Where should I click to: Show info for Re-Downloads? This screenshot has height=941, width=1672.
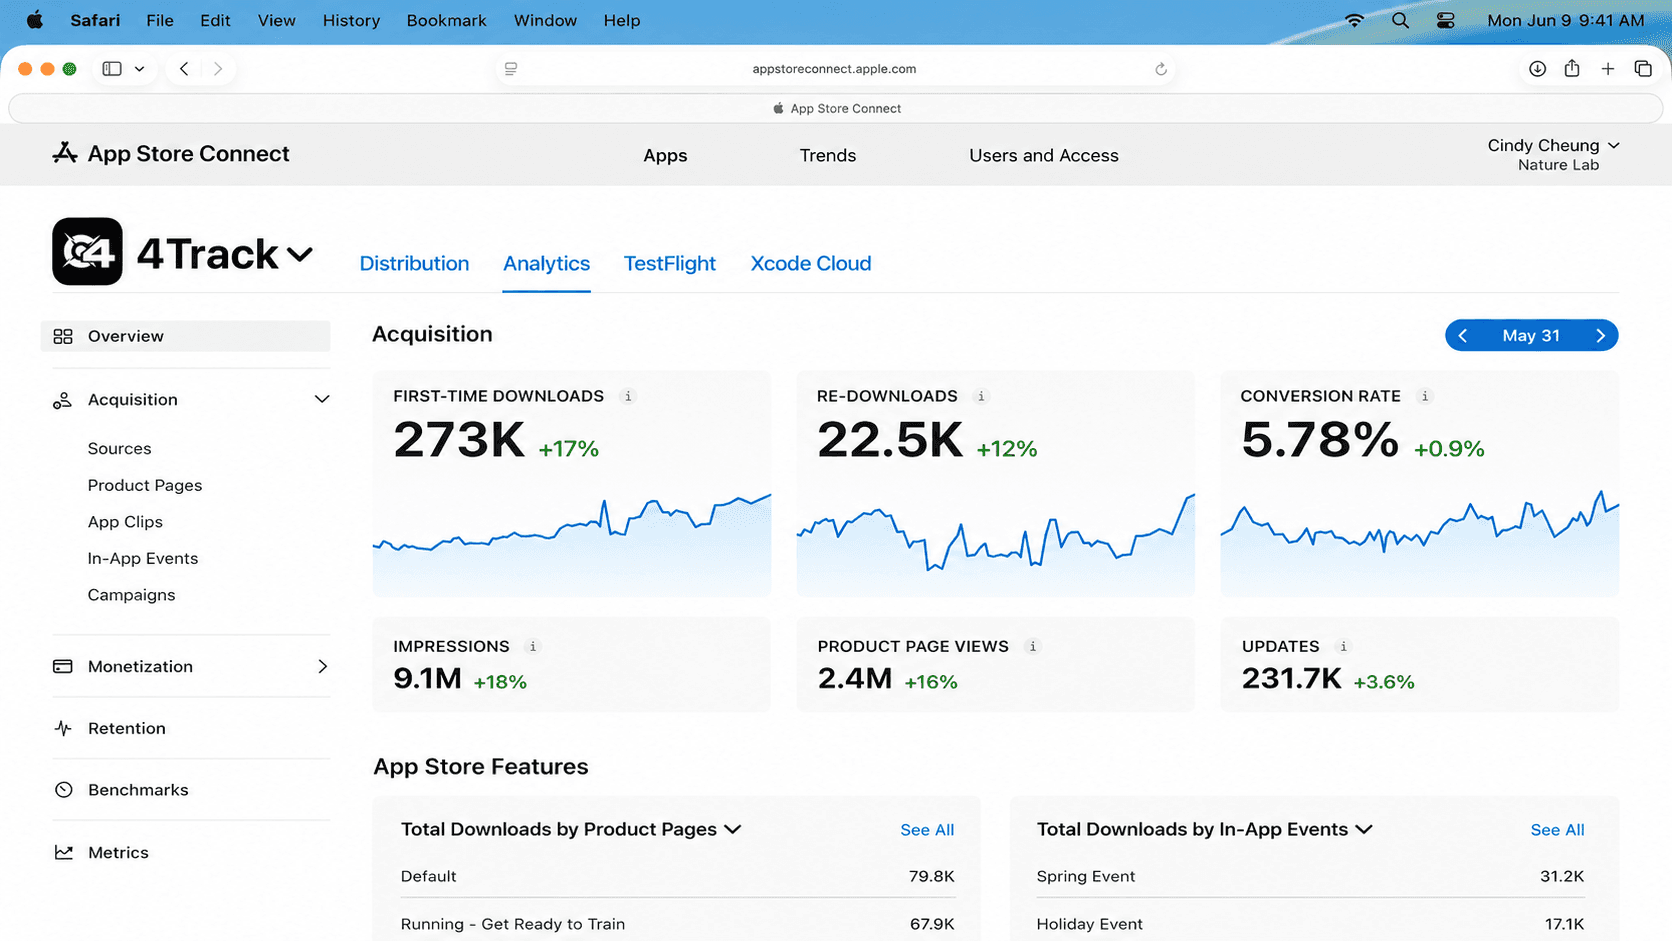[981, 396]
